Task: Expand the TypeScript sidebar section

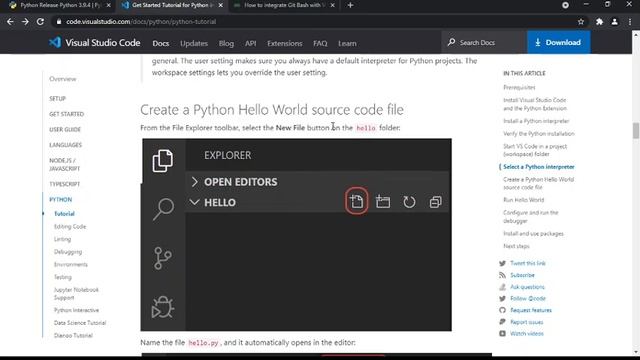Action: pyautogui.click(x=64, y=184)
